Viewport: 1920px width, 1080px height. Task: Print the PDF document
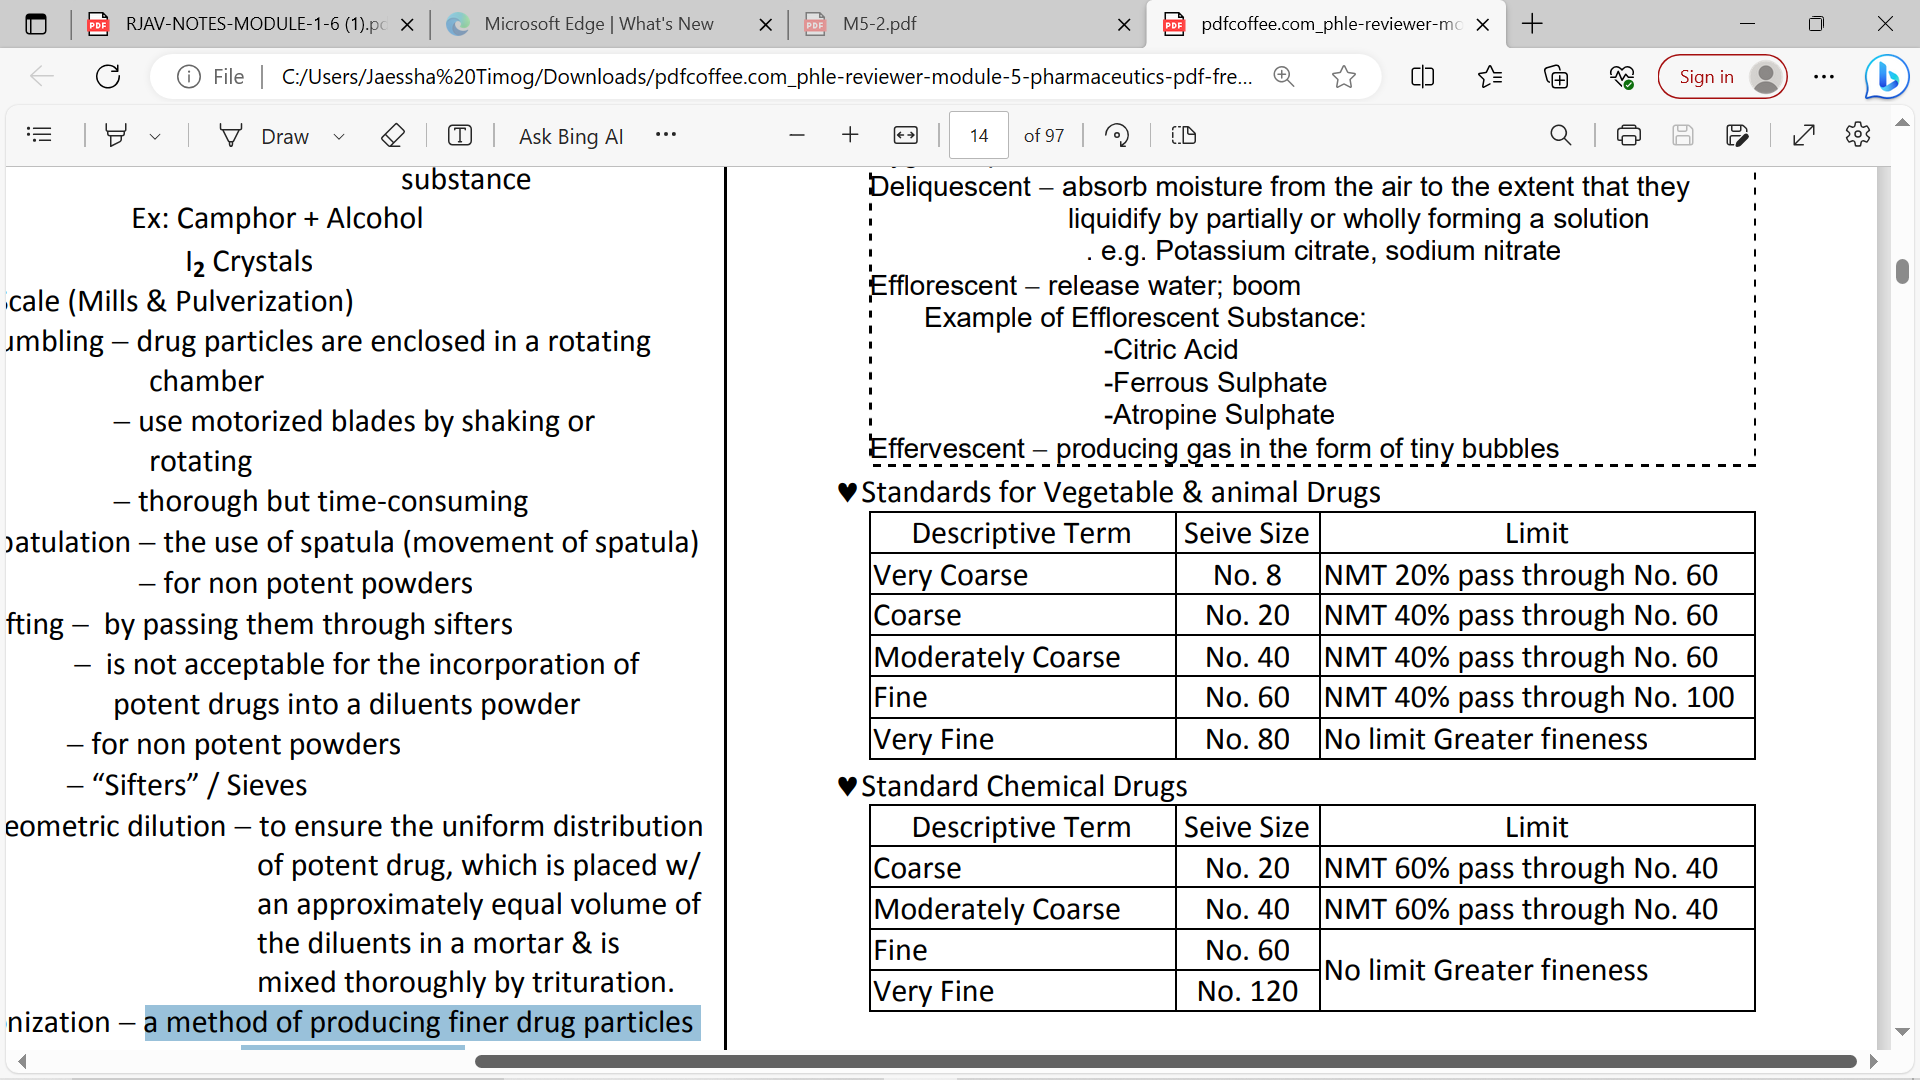click(x=1629, y=135)
